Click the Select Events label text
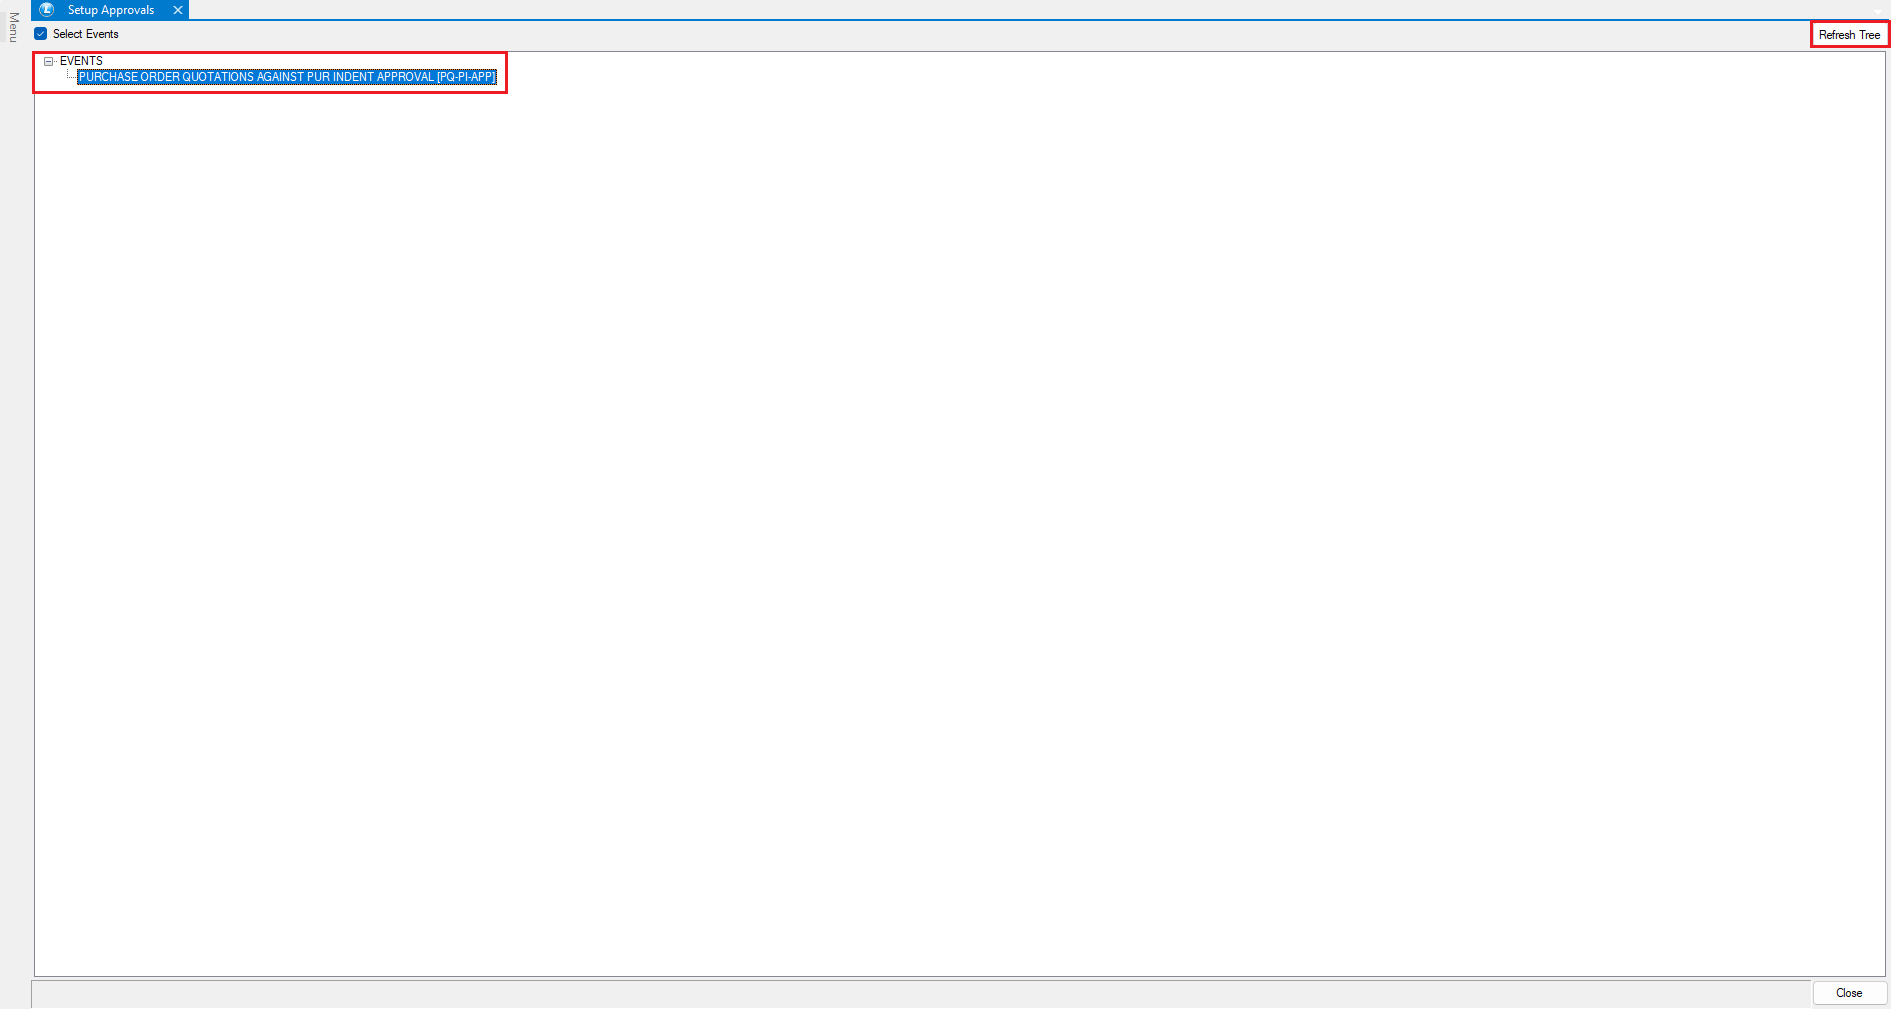This screenshot has height=1009, width=1891. 86,34
